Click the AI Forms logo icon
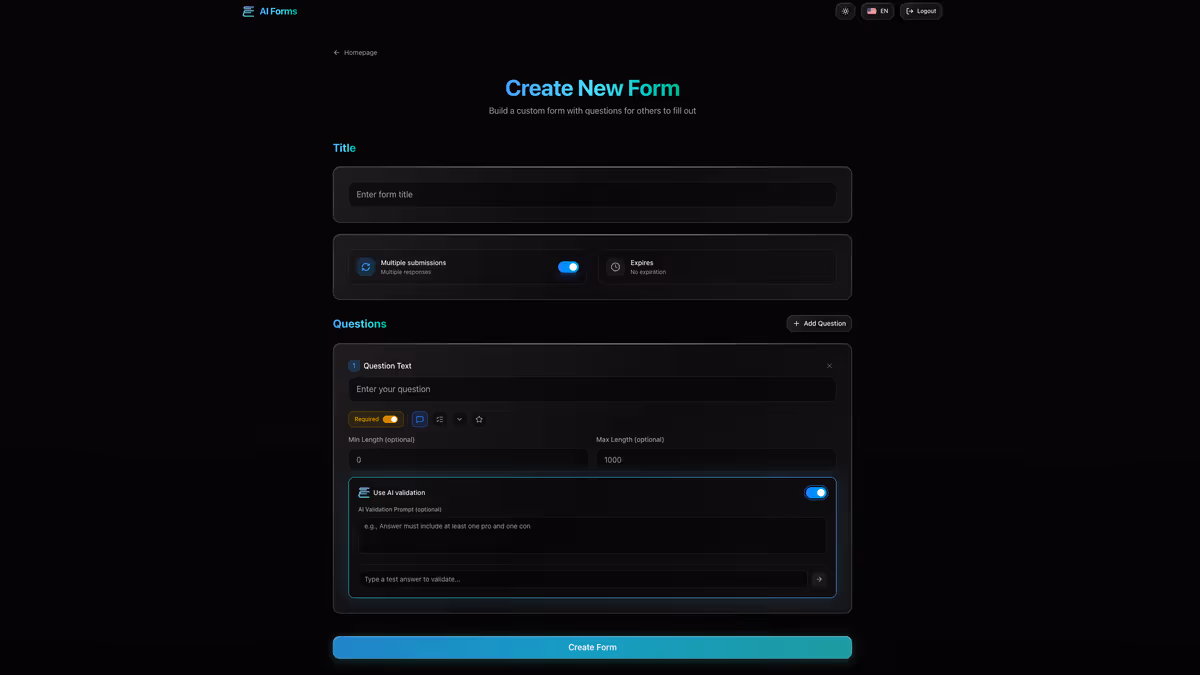Screen dimensions: 1200x675 (x=246, y=11)
